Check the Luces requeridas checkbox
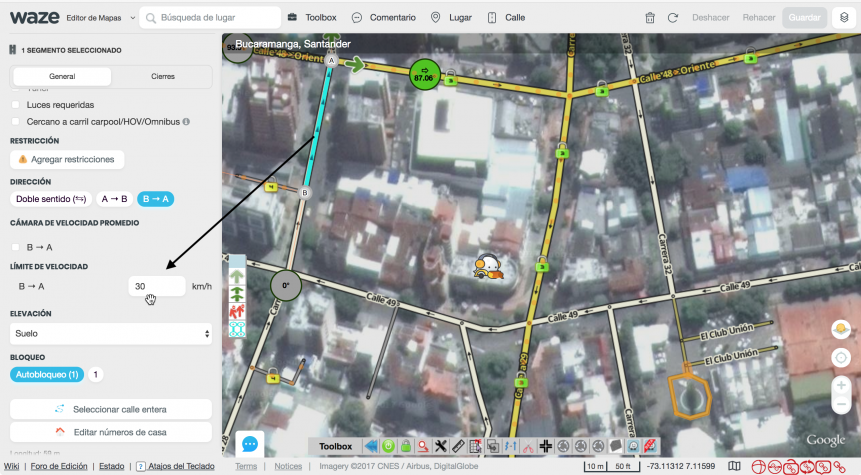Screen dimensions: 861x475 tap(15, 105)
